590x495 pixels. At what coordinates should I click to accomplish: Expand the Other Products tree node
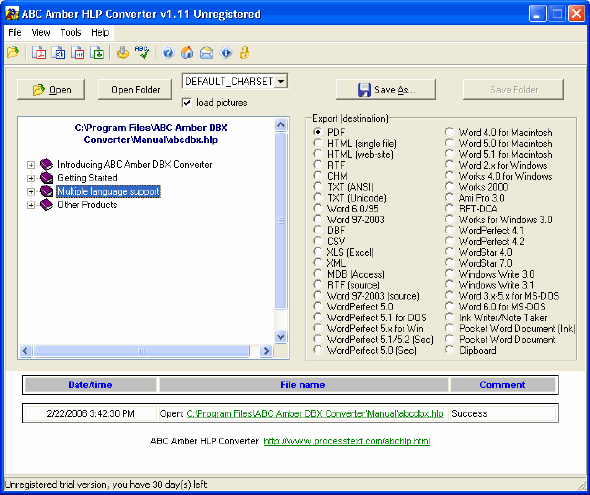point(31,205)
